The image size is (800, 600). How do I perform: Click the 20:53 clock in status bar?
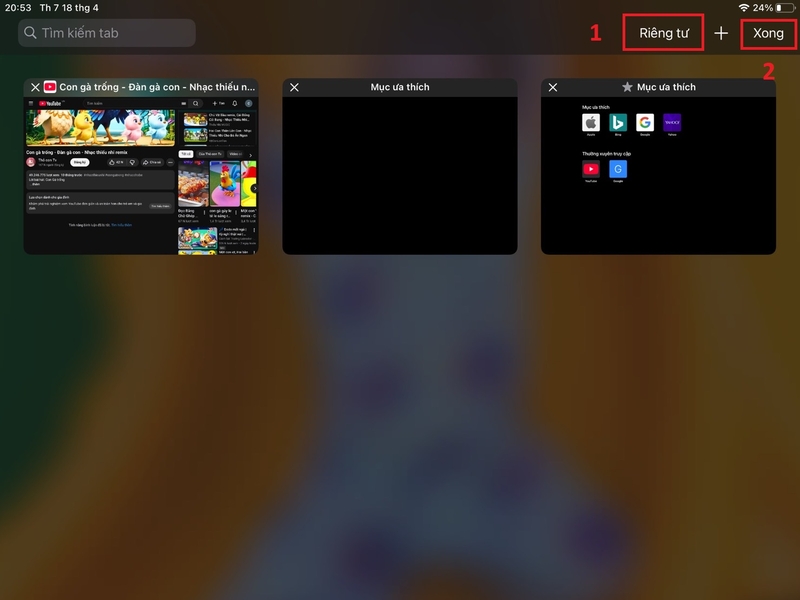point(18,8)
